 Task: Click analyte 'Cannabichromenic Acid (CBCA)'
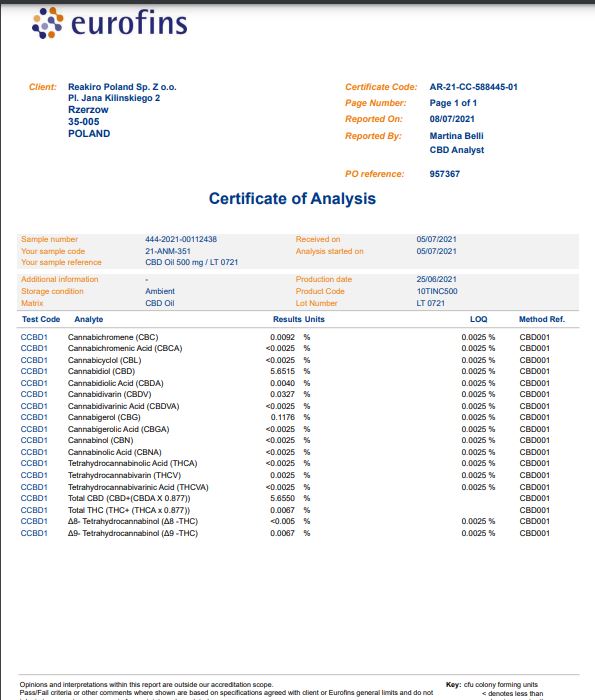(125, 348)
